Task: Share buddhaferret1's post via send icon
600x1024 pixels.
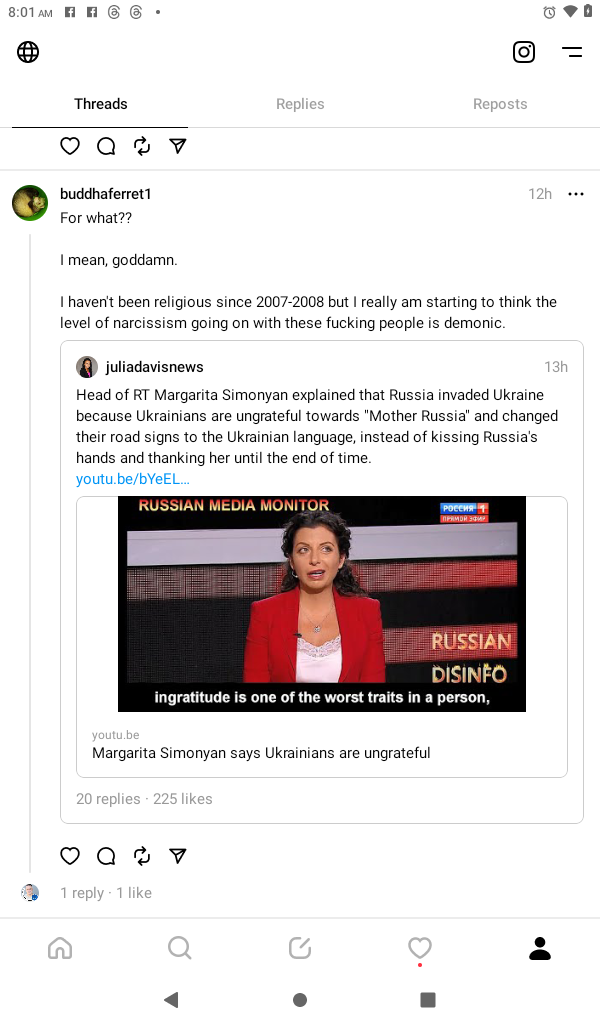Action: (178, 856)
